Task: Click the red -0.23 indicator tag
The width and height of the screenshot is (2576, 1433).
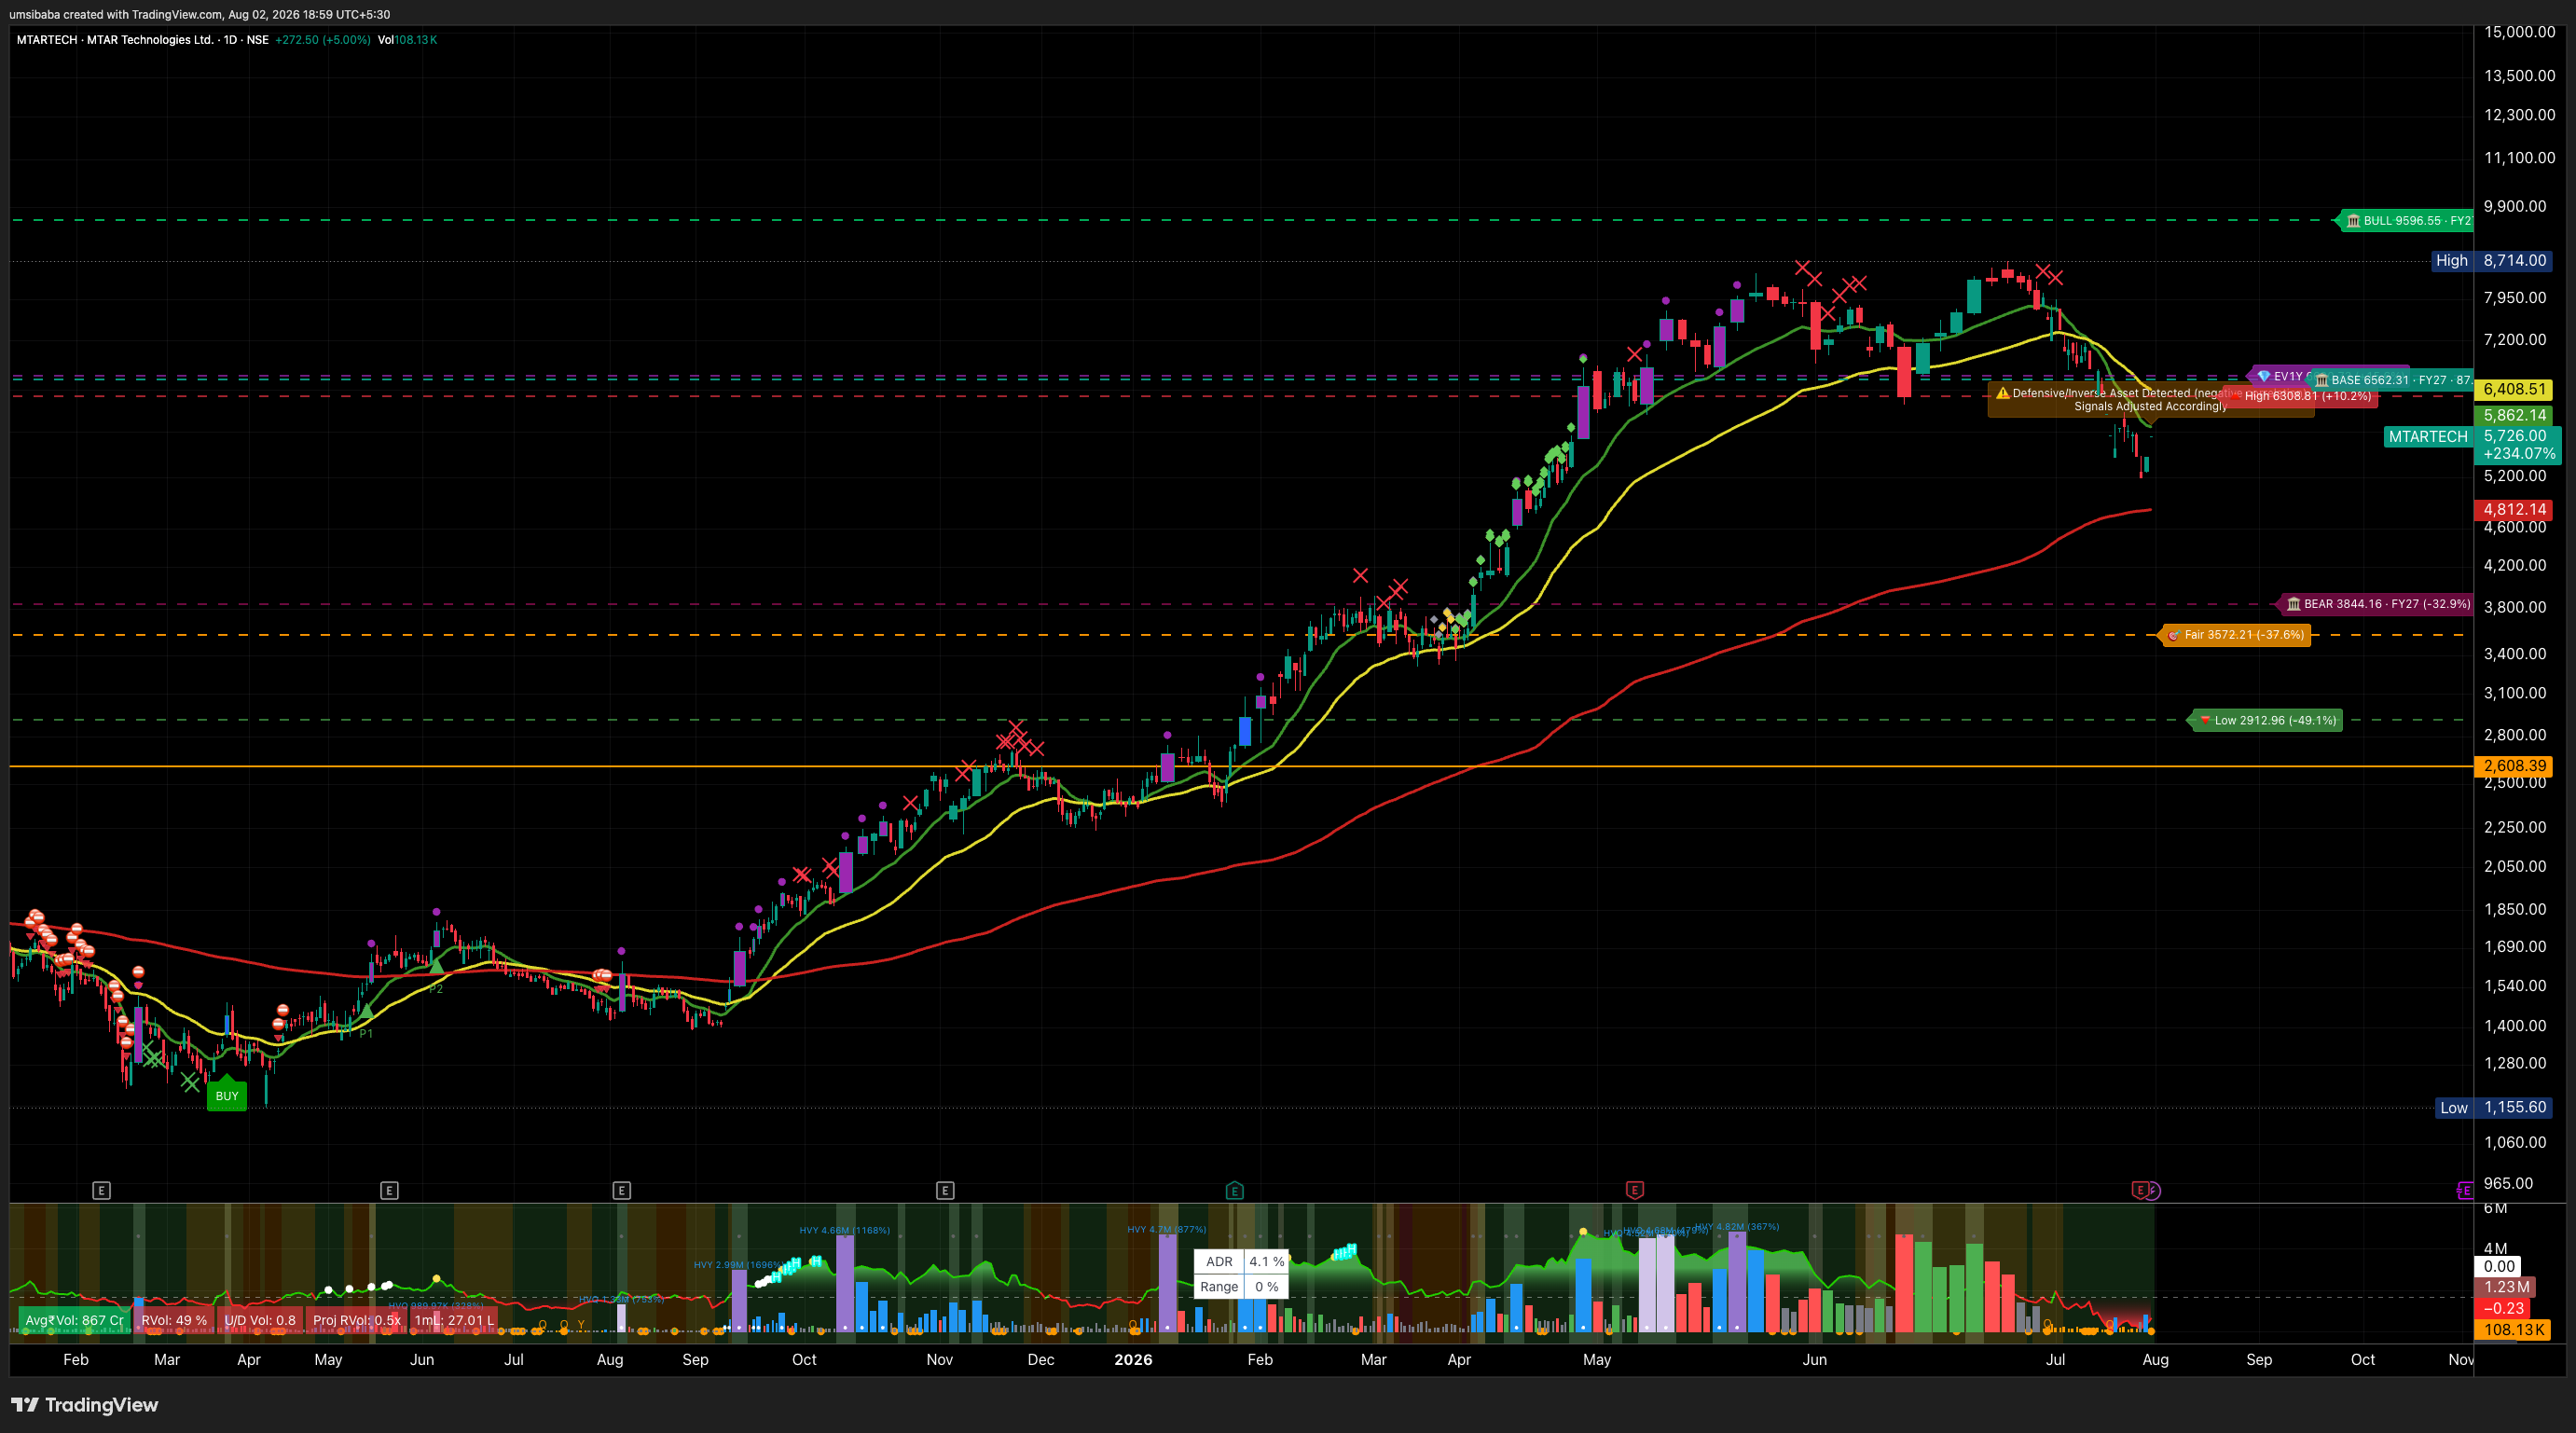Action: coord(2504,1308)
